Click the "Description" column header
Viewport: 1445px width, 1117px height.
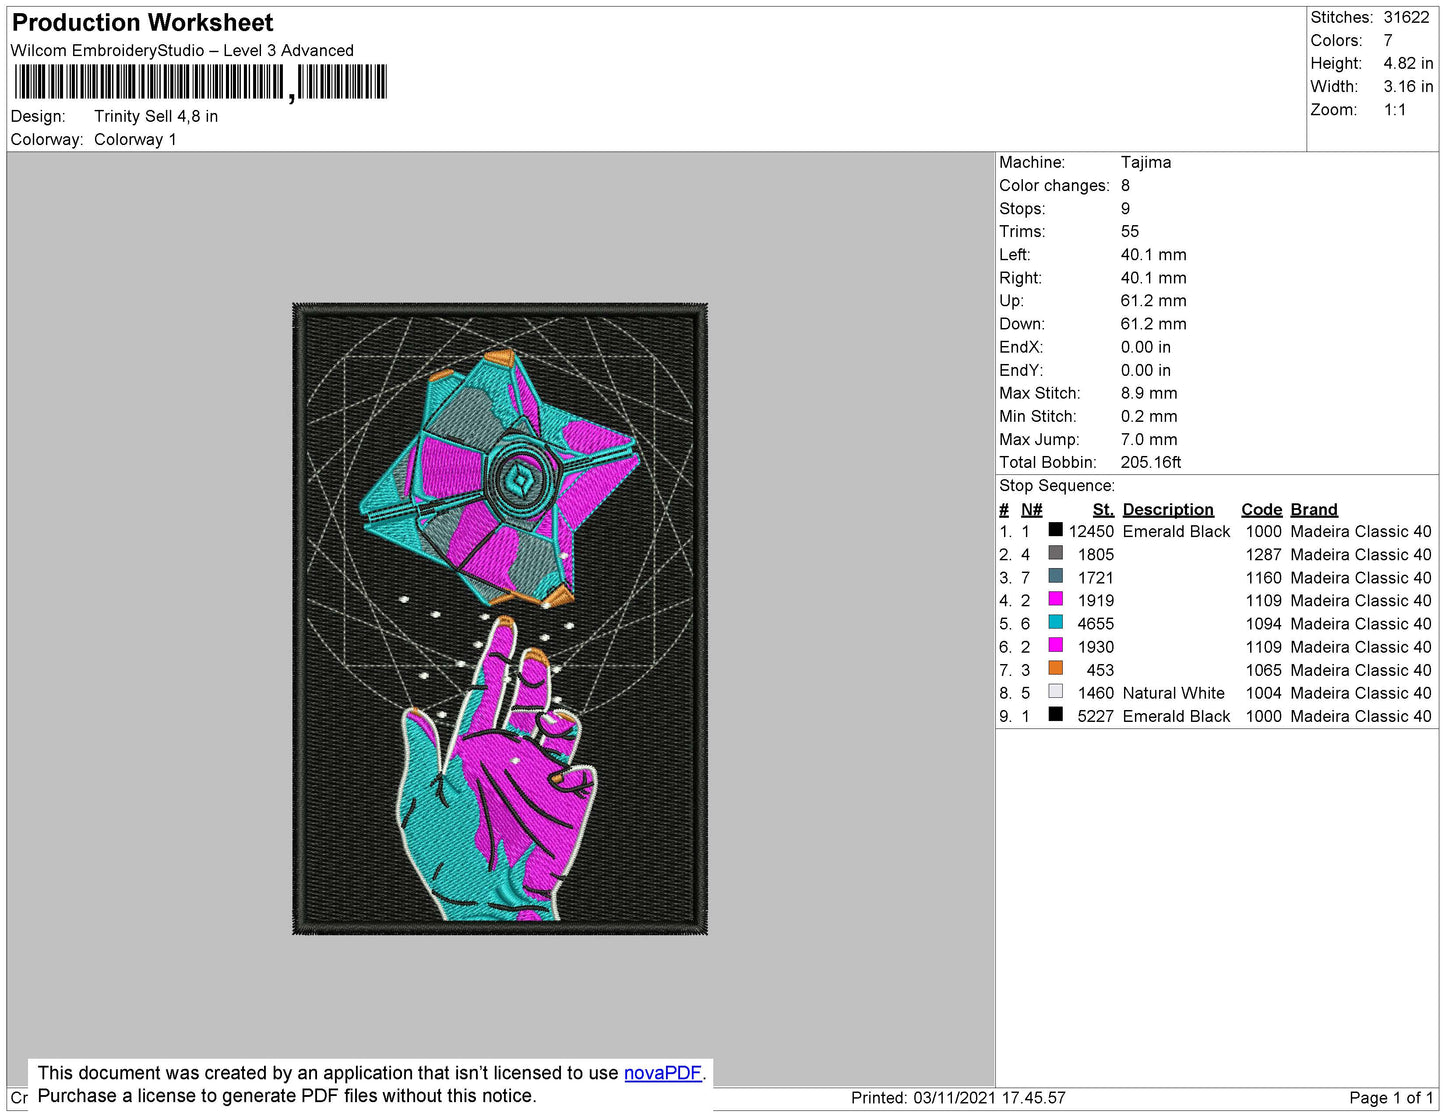coord(1168,509)
